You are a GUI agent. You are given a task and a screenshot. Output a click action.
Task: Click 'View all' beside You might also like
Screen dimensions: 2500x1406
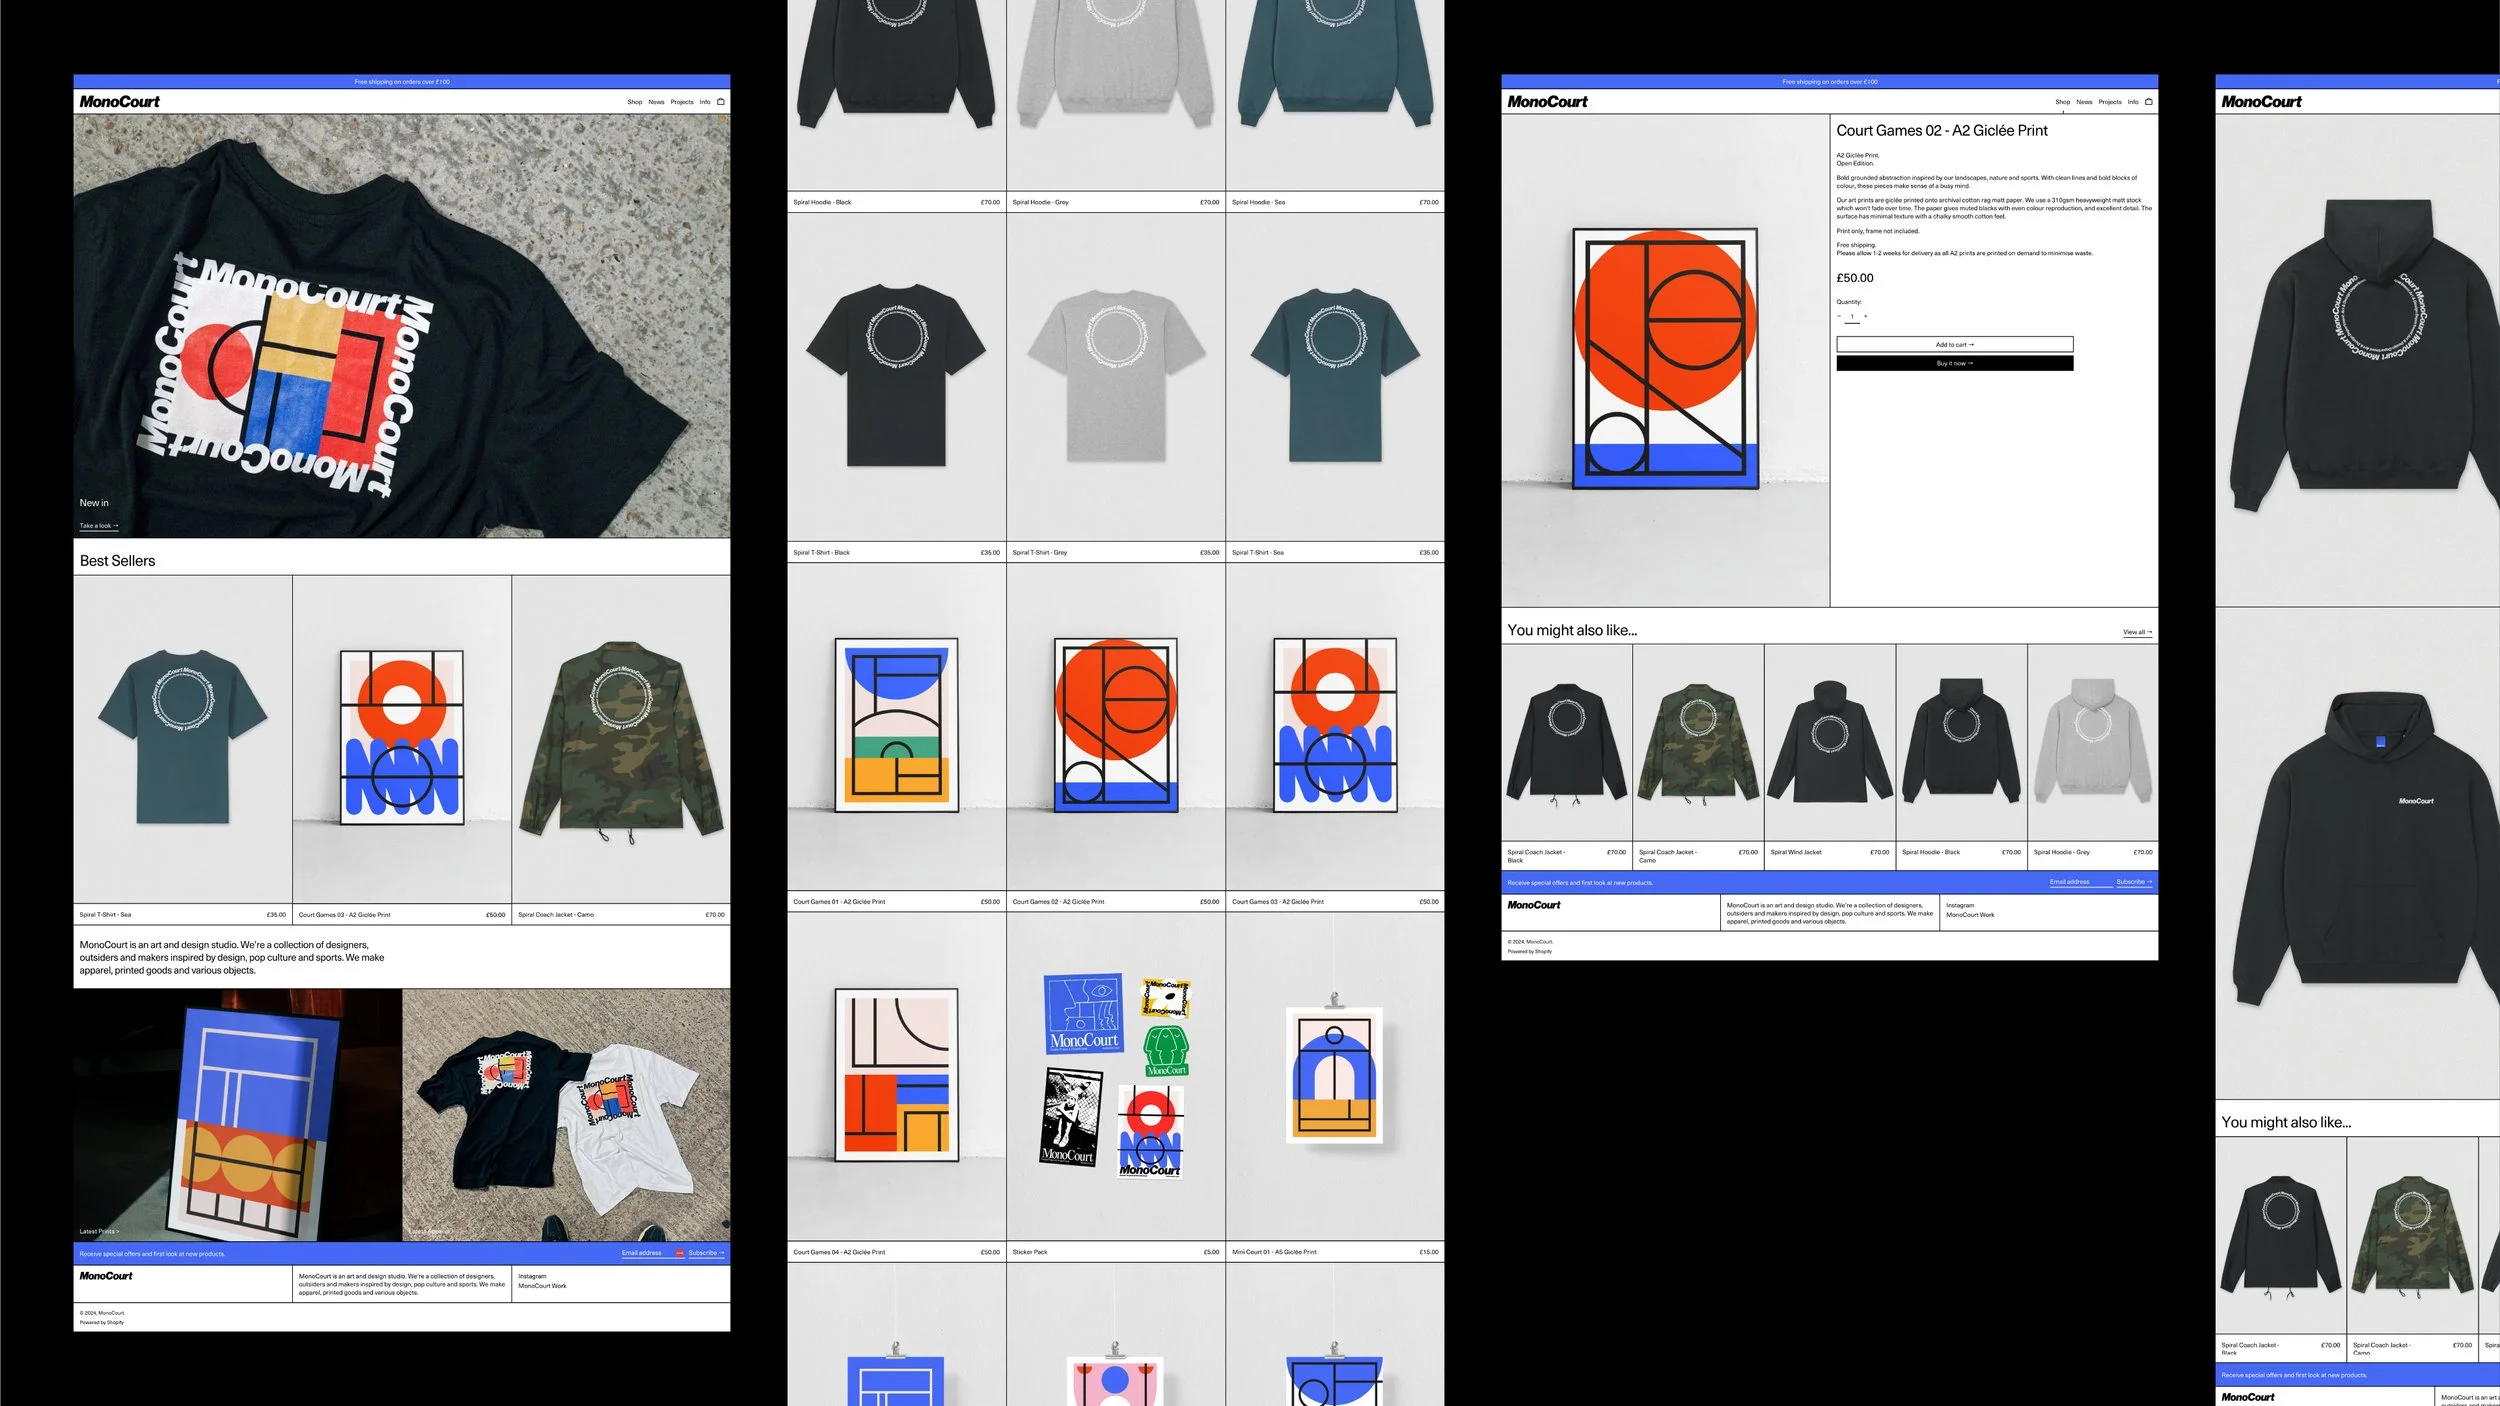coord(2136,632)
